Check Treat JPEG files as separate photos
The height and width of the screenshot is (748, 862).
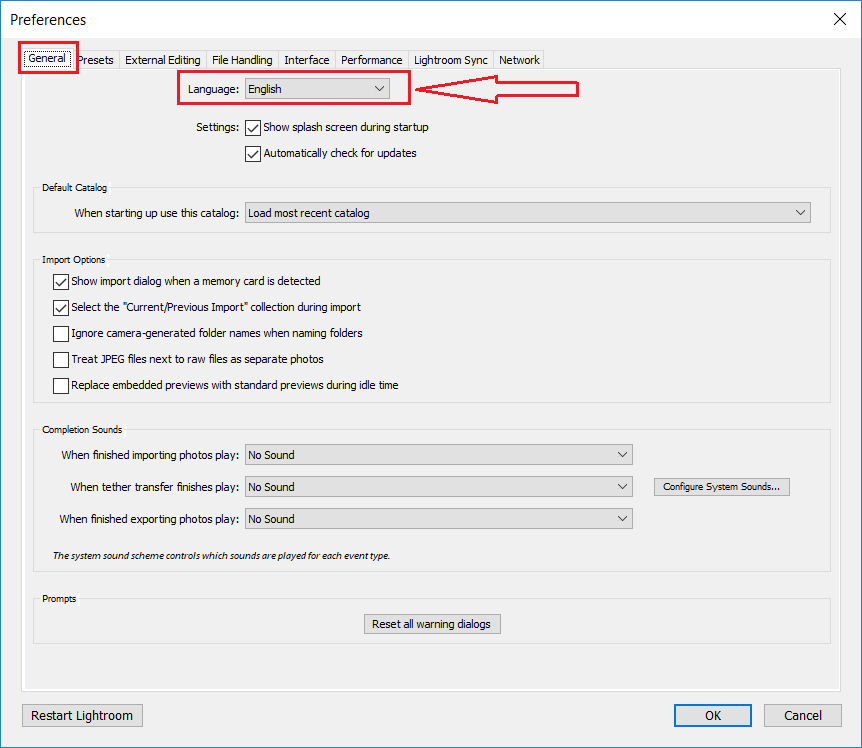(61, 359)
